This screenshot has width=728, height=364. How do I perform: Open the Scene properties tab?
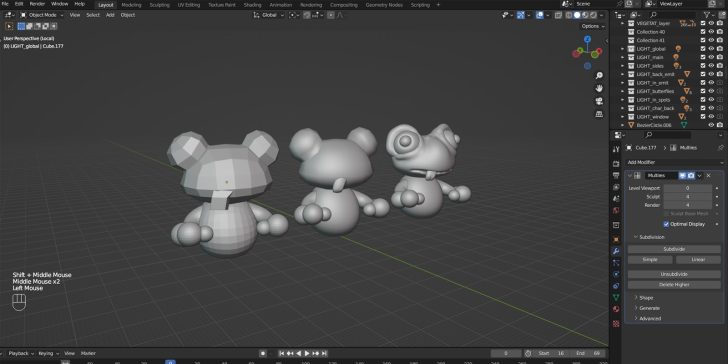coord(616,199)
